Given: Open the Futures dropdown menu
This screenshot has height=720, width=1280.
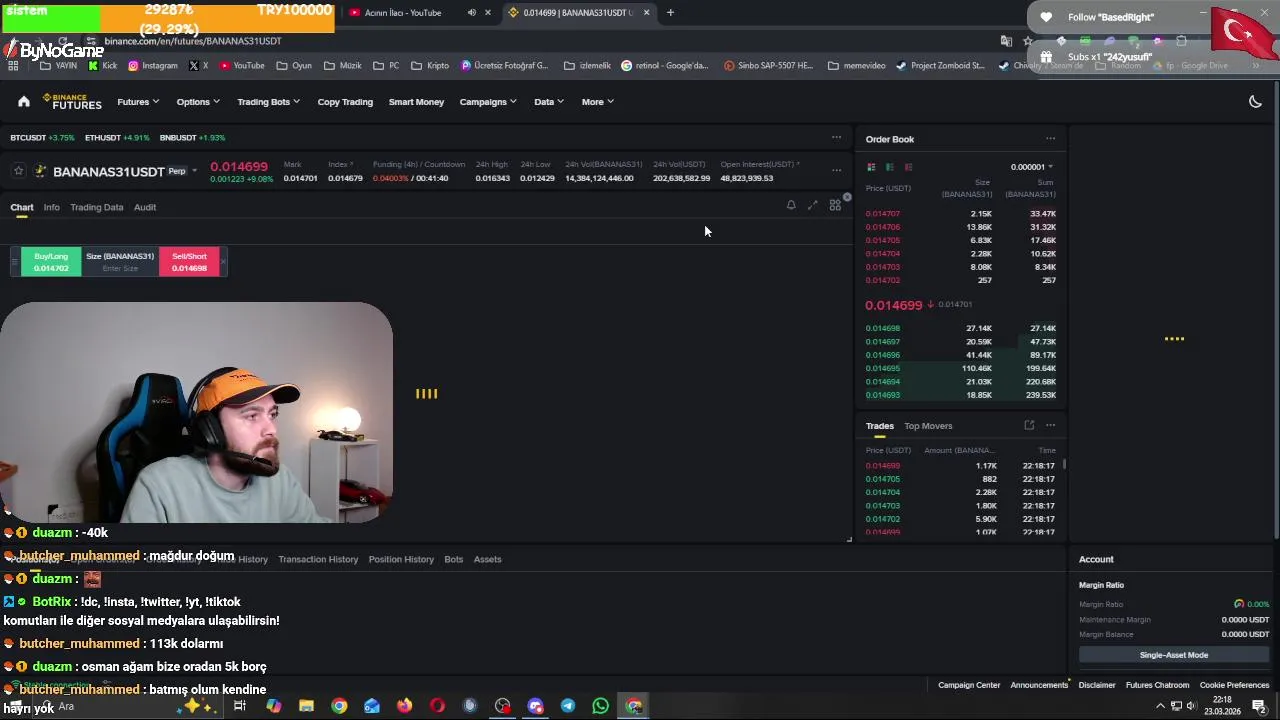Looking at the screenshot, I should pyautogui.click(x=138, y=101).
